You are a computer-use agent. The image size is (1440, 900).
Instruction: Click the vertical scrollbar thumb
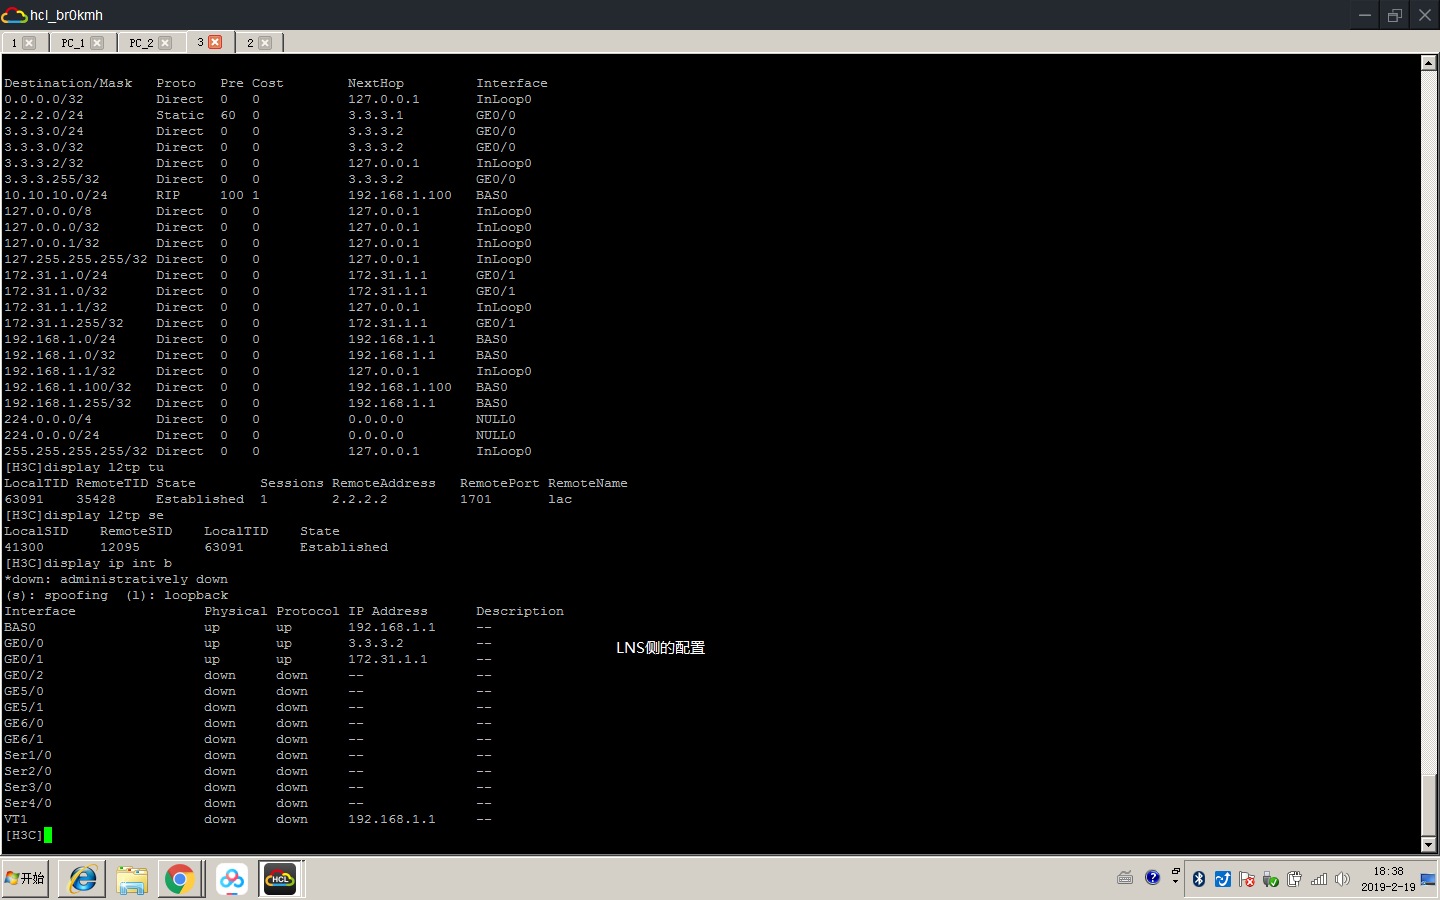(1428, 806)
